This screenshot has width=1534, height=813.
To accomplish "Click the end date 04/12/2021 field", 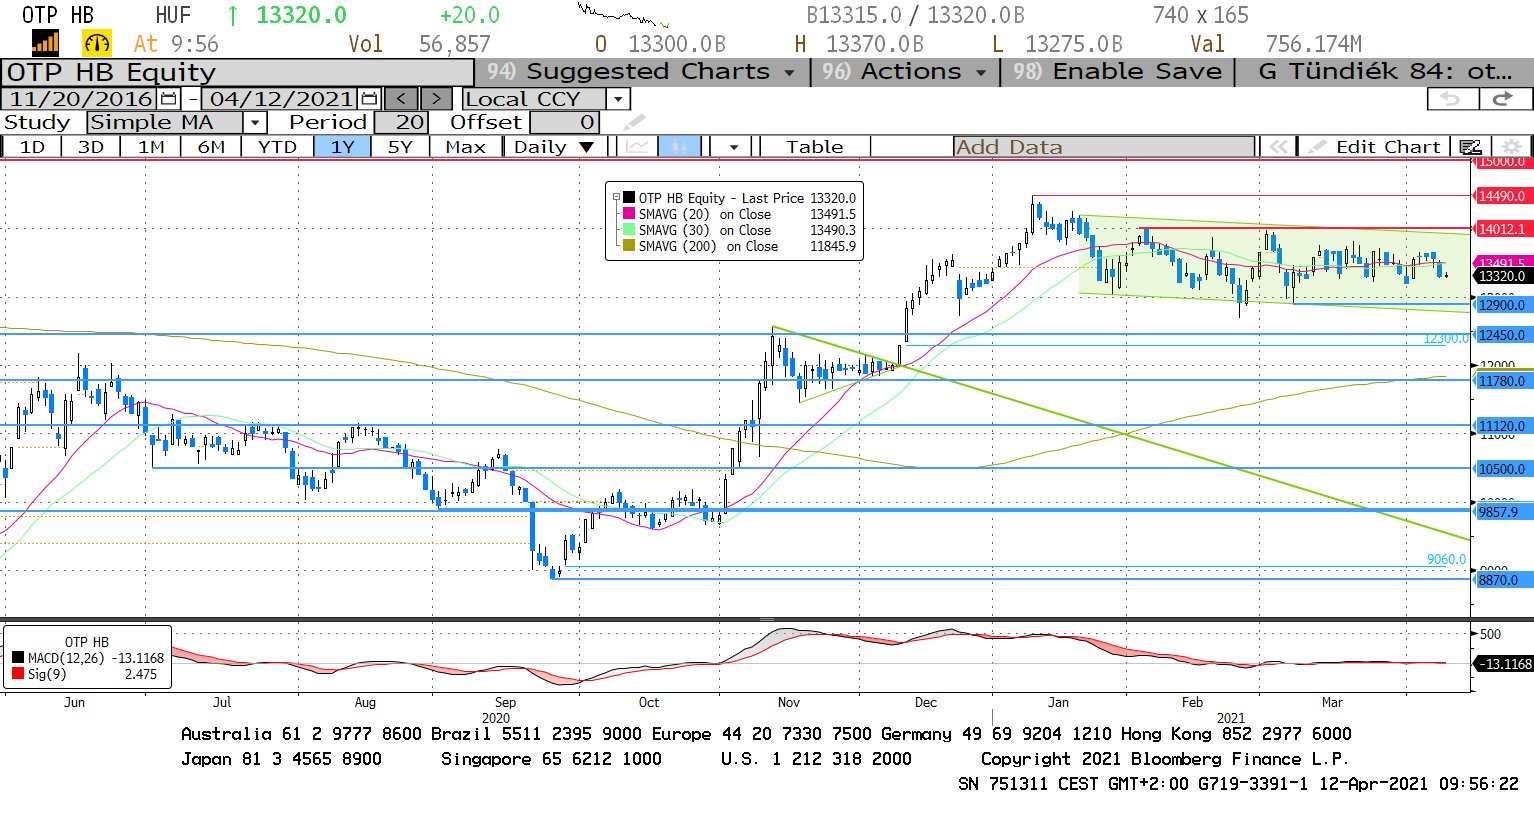I will [x=281, y=99].
